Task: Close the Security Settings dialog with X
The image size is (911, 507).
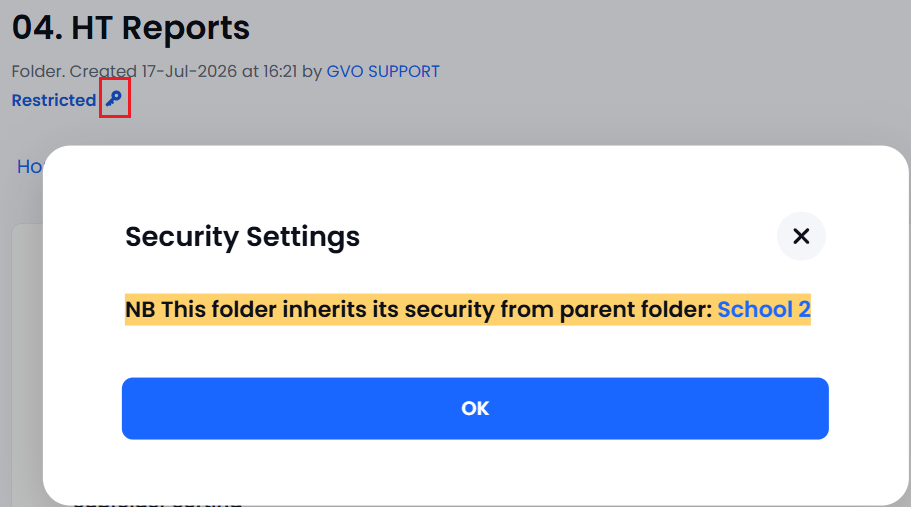Action: 801,236
